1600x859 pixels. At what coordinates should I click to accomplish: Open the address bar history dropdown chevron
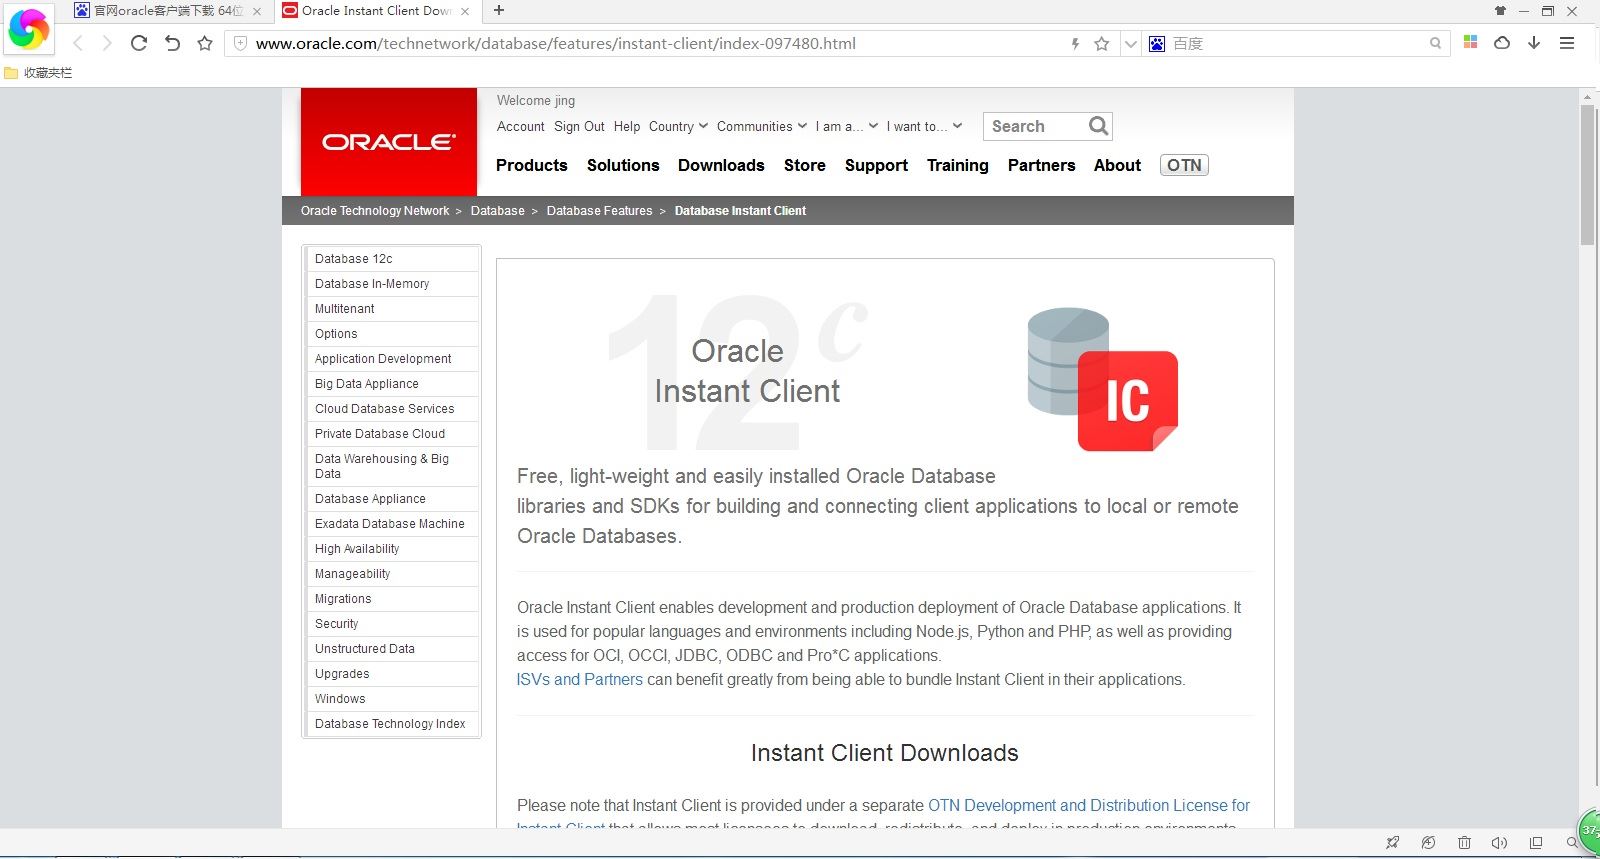[1130, 44]
